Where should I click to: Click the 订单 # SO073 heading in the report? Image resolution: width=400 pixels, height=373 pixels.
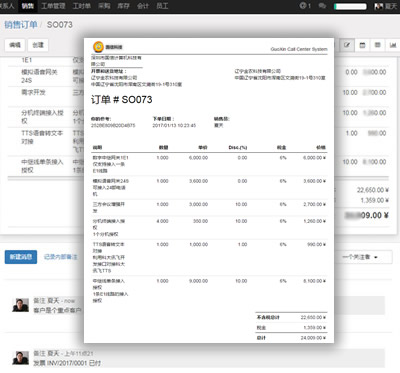point(122,100)
